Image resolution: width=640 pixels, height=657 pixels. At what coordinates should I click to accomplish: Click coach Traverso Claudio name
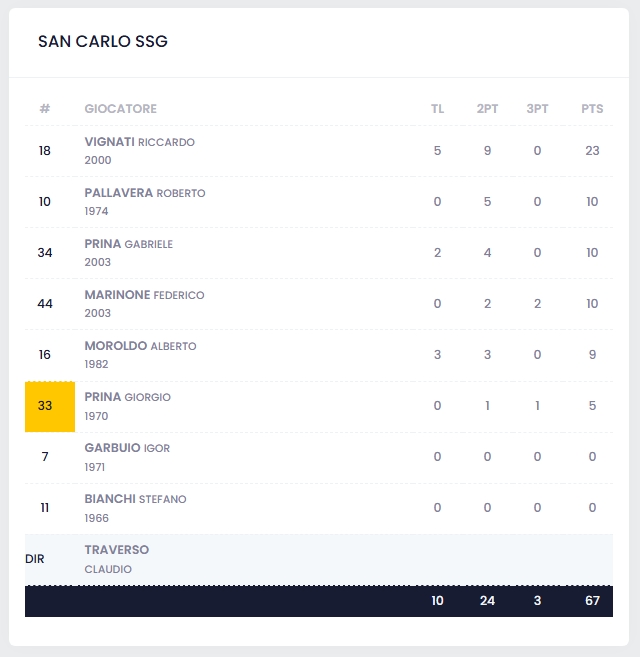116,550
